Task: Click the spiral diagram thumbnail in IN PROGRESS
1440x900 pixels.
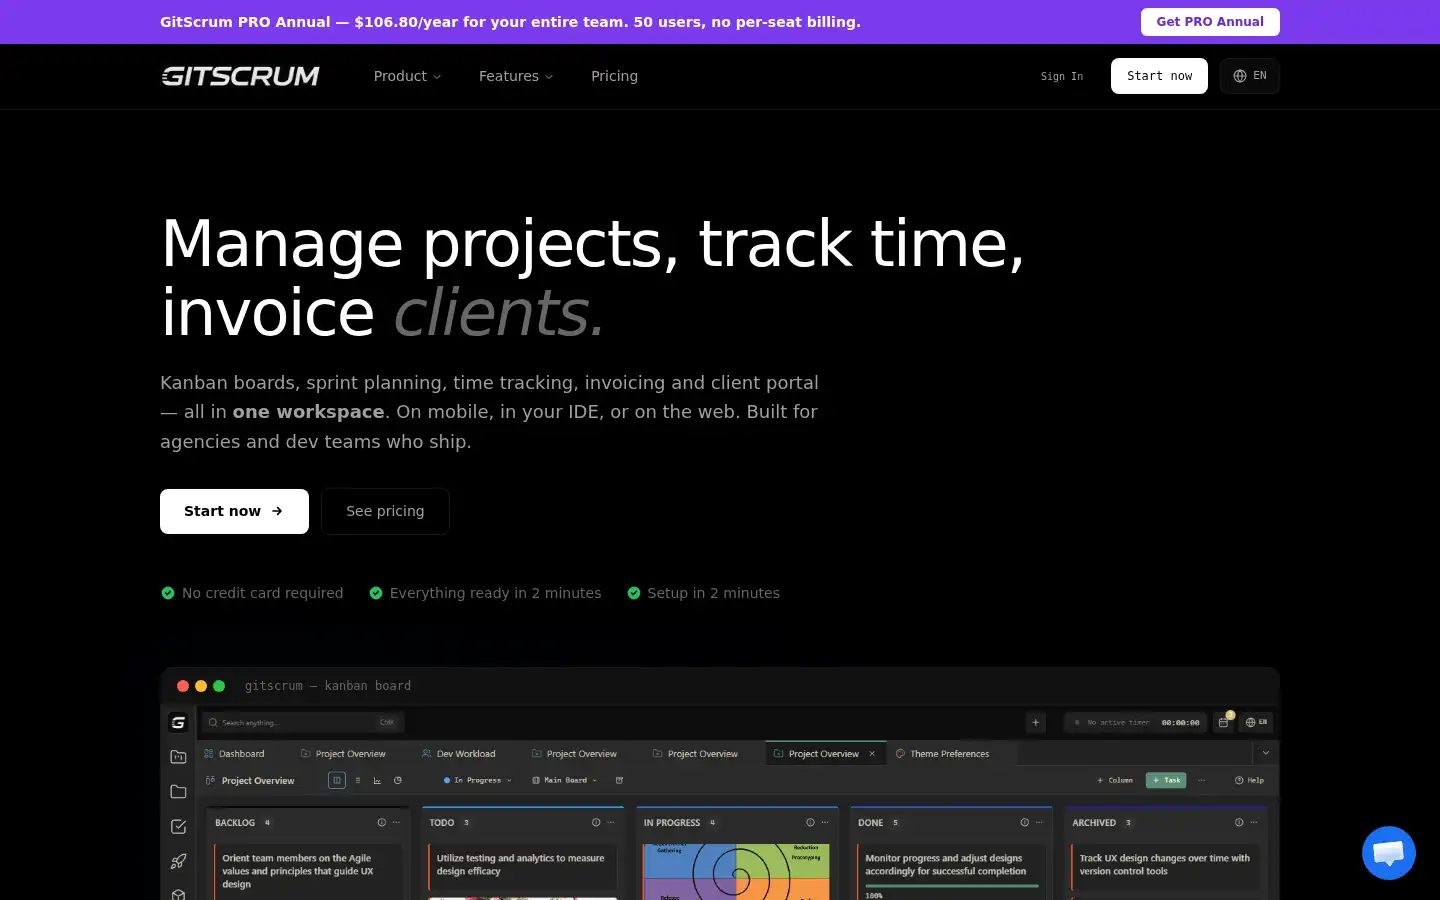Action: pos(736,872)
